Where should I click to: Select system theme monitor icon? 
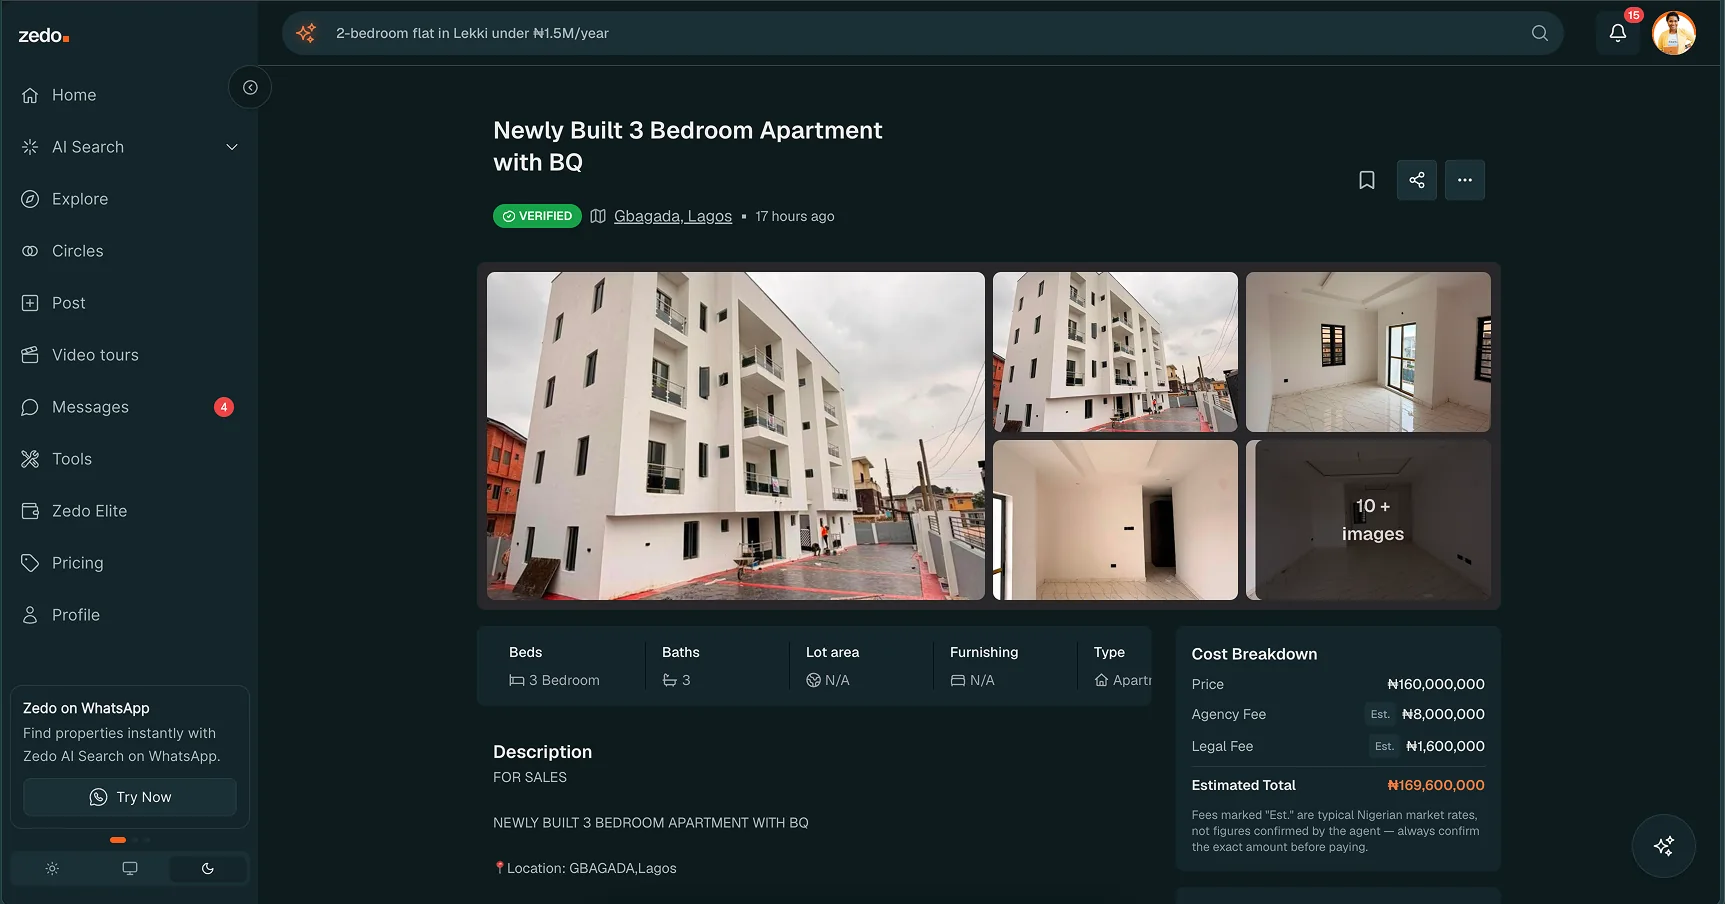click(130, 869)
